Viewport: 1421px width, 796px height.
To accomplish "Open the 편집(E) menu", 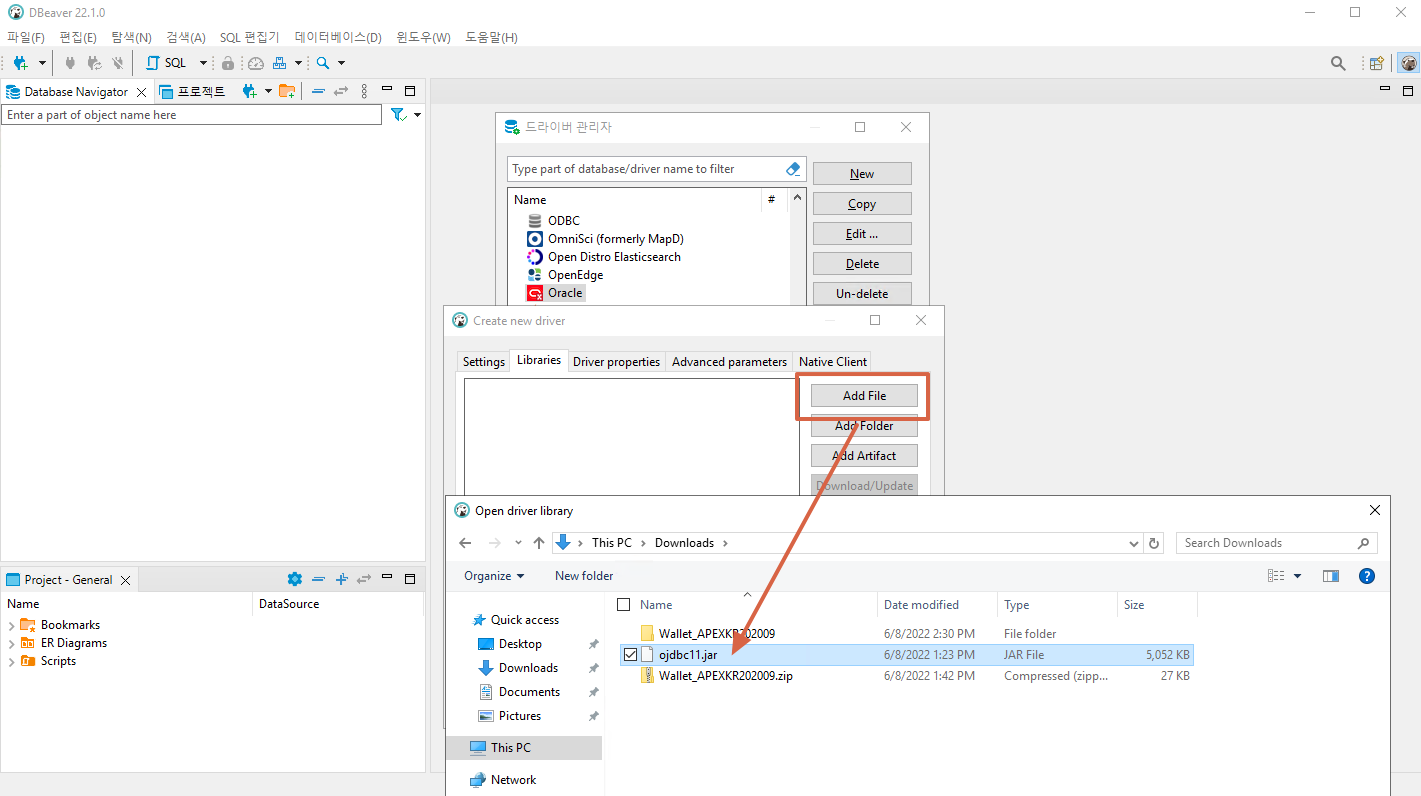I will click(78, 37).
